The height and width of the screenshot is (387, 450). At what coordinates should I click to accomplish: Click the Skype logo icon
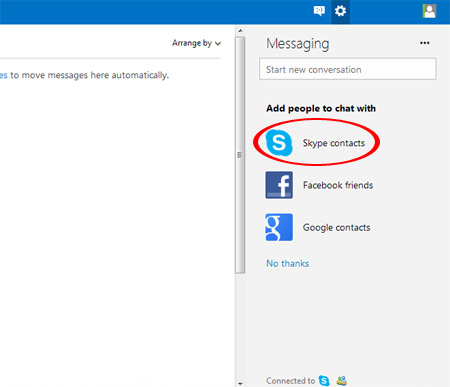(x=279, y=143)
